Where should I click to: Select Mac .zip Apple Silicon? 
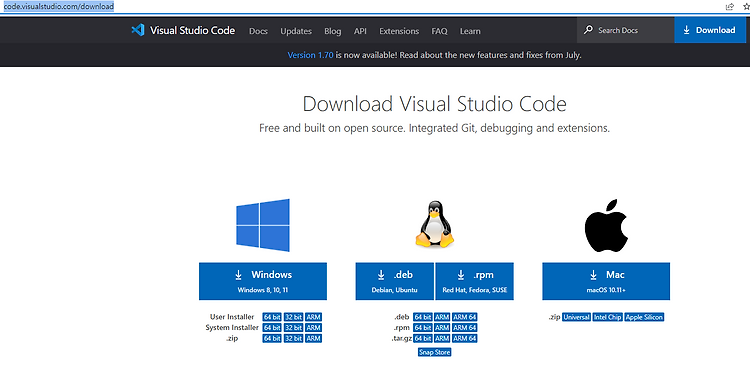[644, 317]
